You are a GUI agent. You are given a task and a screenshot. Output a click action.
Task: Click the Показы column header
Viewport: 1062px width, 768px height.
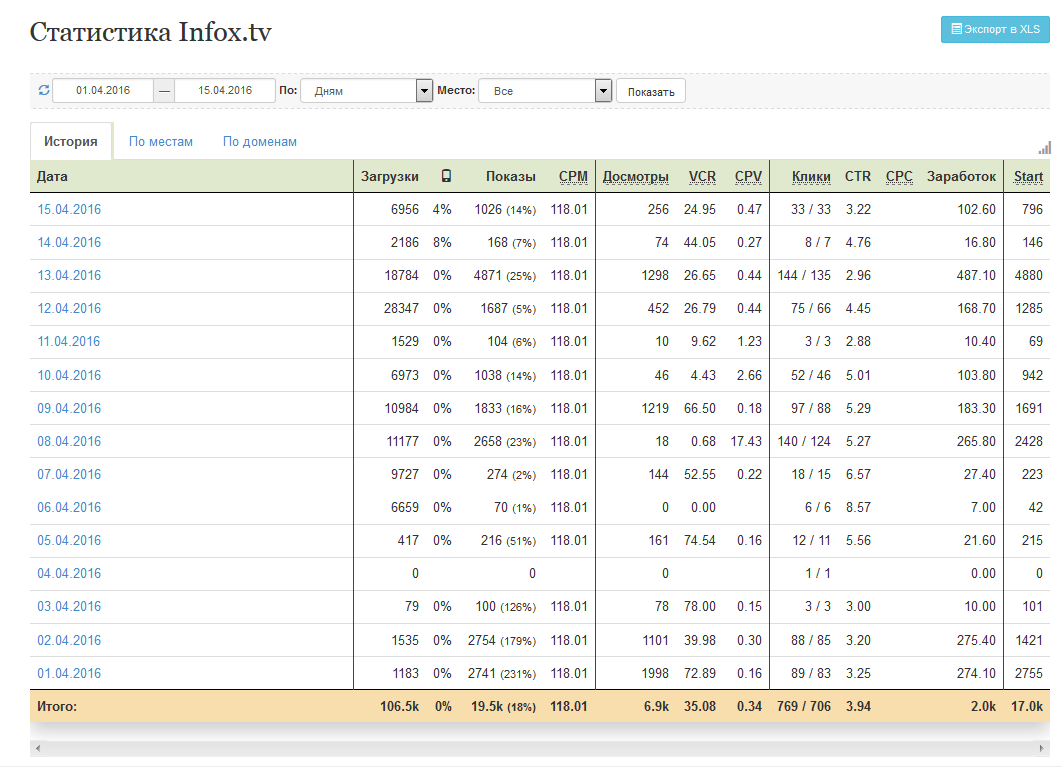pyautogui.click(x=511, y=176)
